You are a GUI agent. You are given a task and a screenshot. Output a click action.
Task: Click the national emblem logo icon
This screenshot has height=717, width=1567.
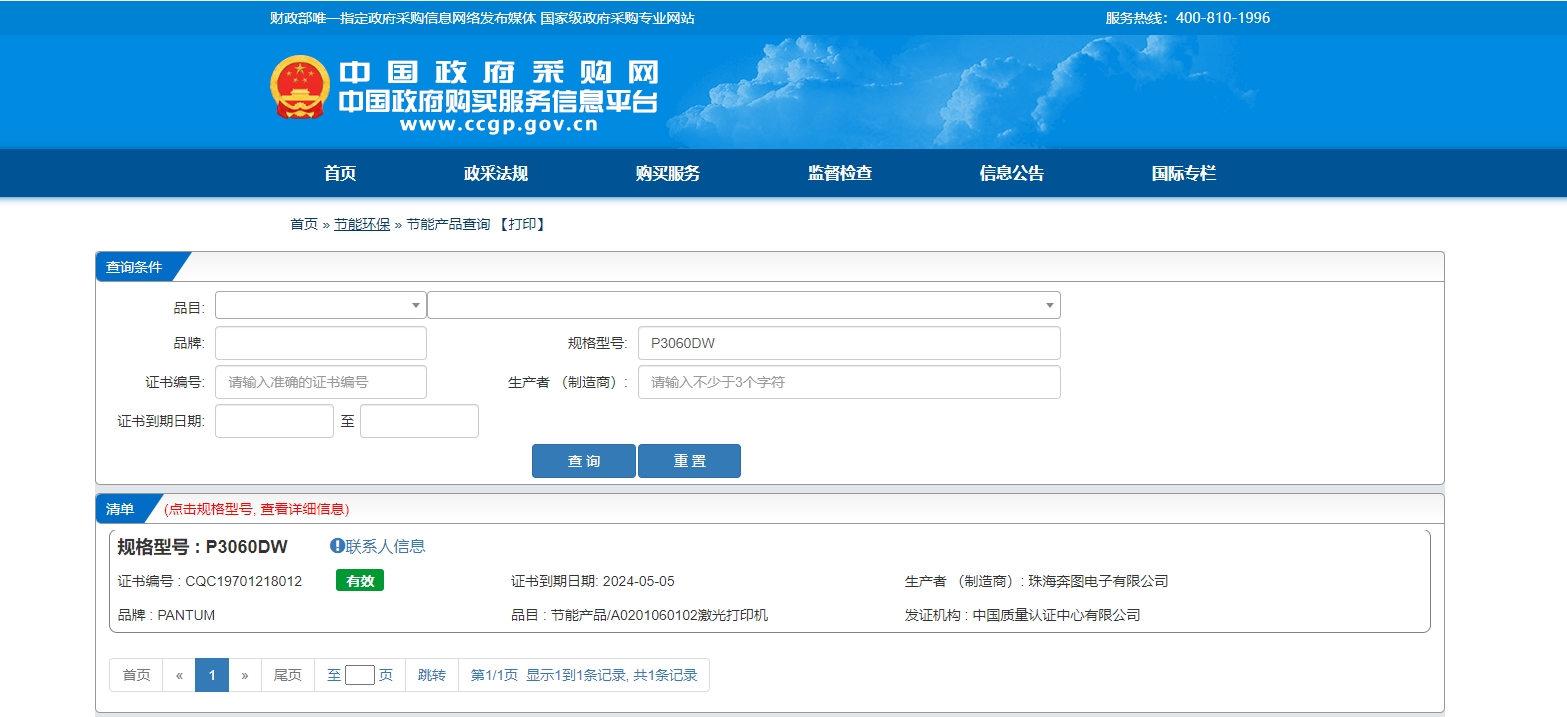[300, 88]
